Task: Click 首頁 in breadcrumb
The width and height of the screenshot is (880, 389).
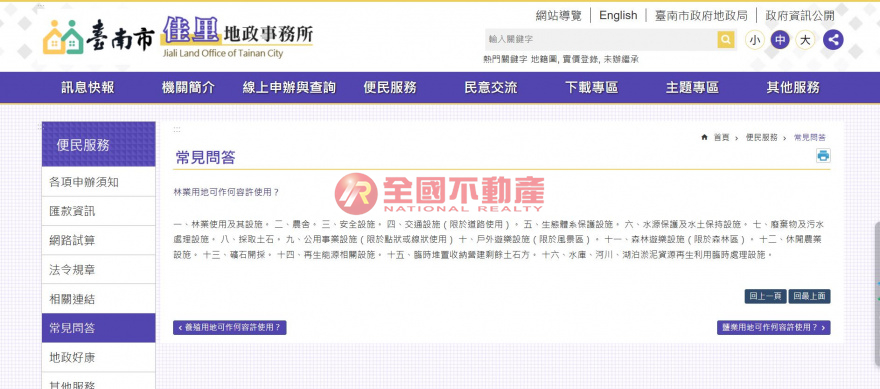Action: (x=721, y=138)
